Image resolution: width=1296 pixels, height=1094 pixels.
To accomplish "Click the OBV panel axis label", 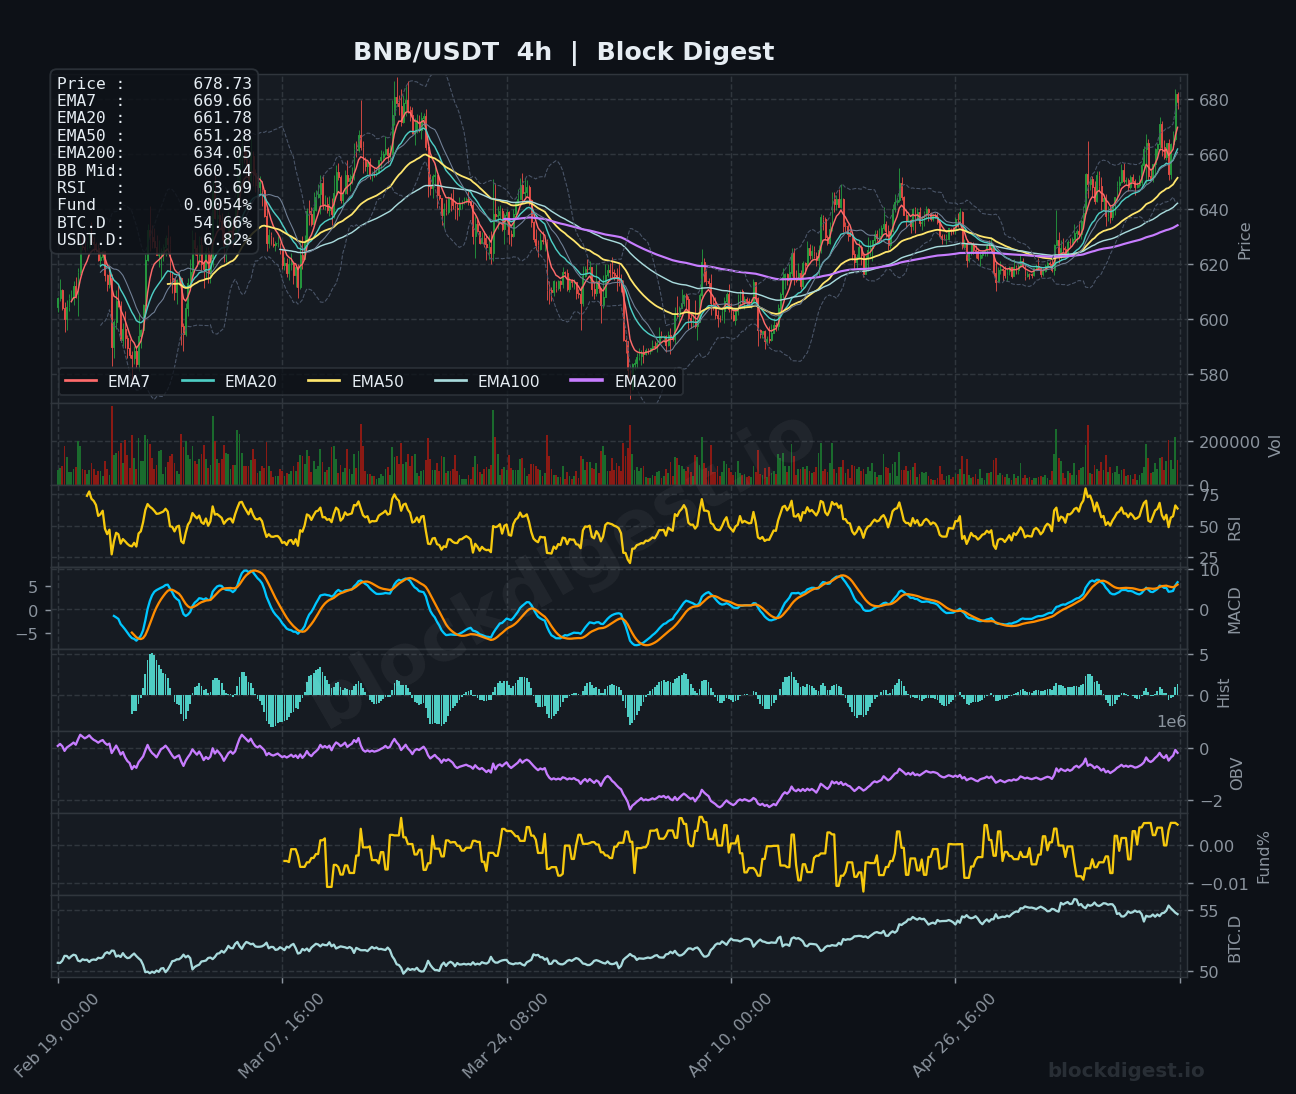I will 1237,773.
